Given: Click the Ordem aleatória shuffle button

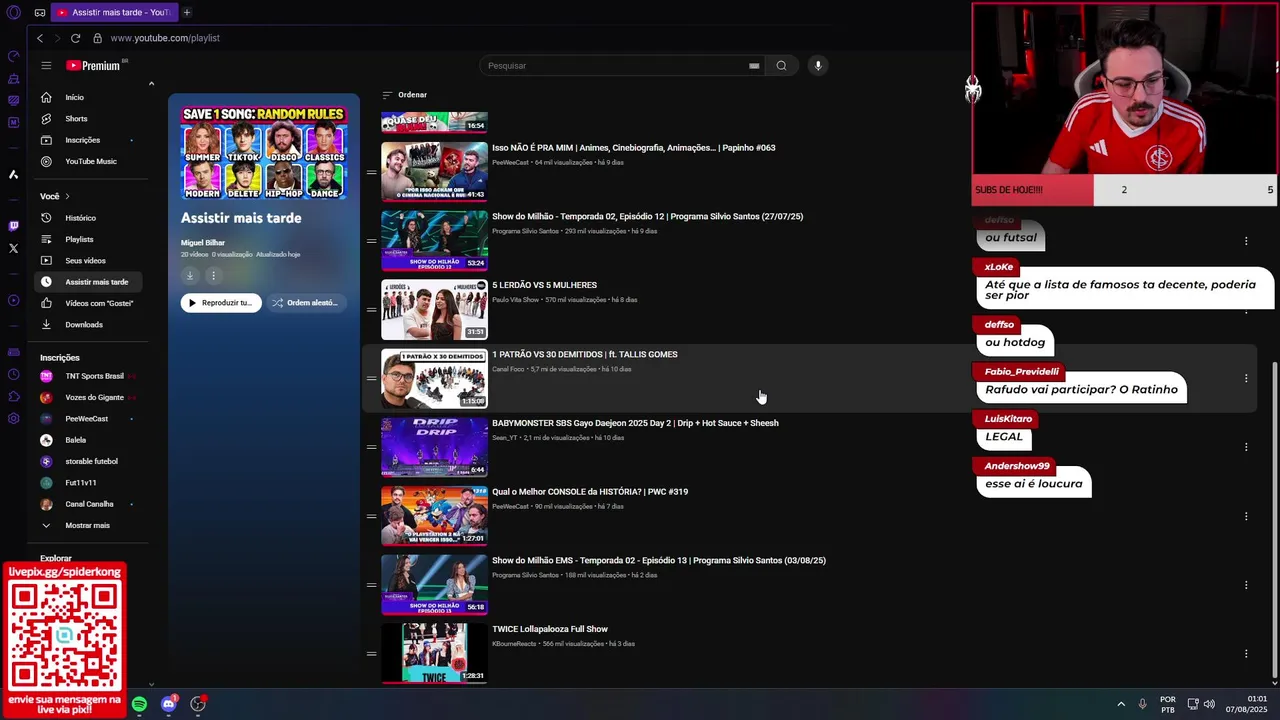Looking at the screenshot, I should (x=306, y=303).
